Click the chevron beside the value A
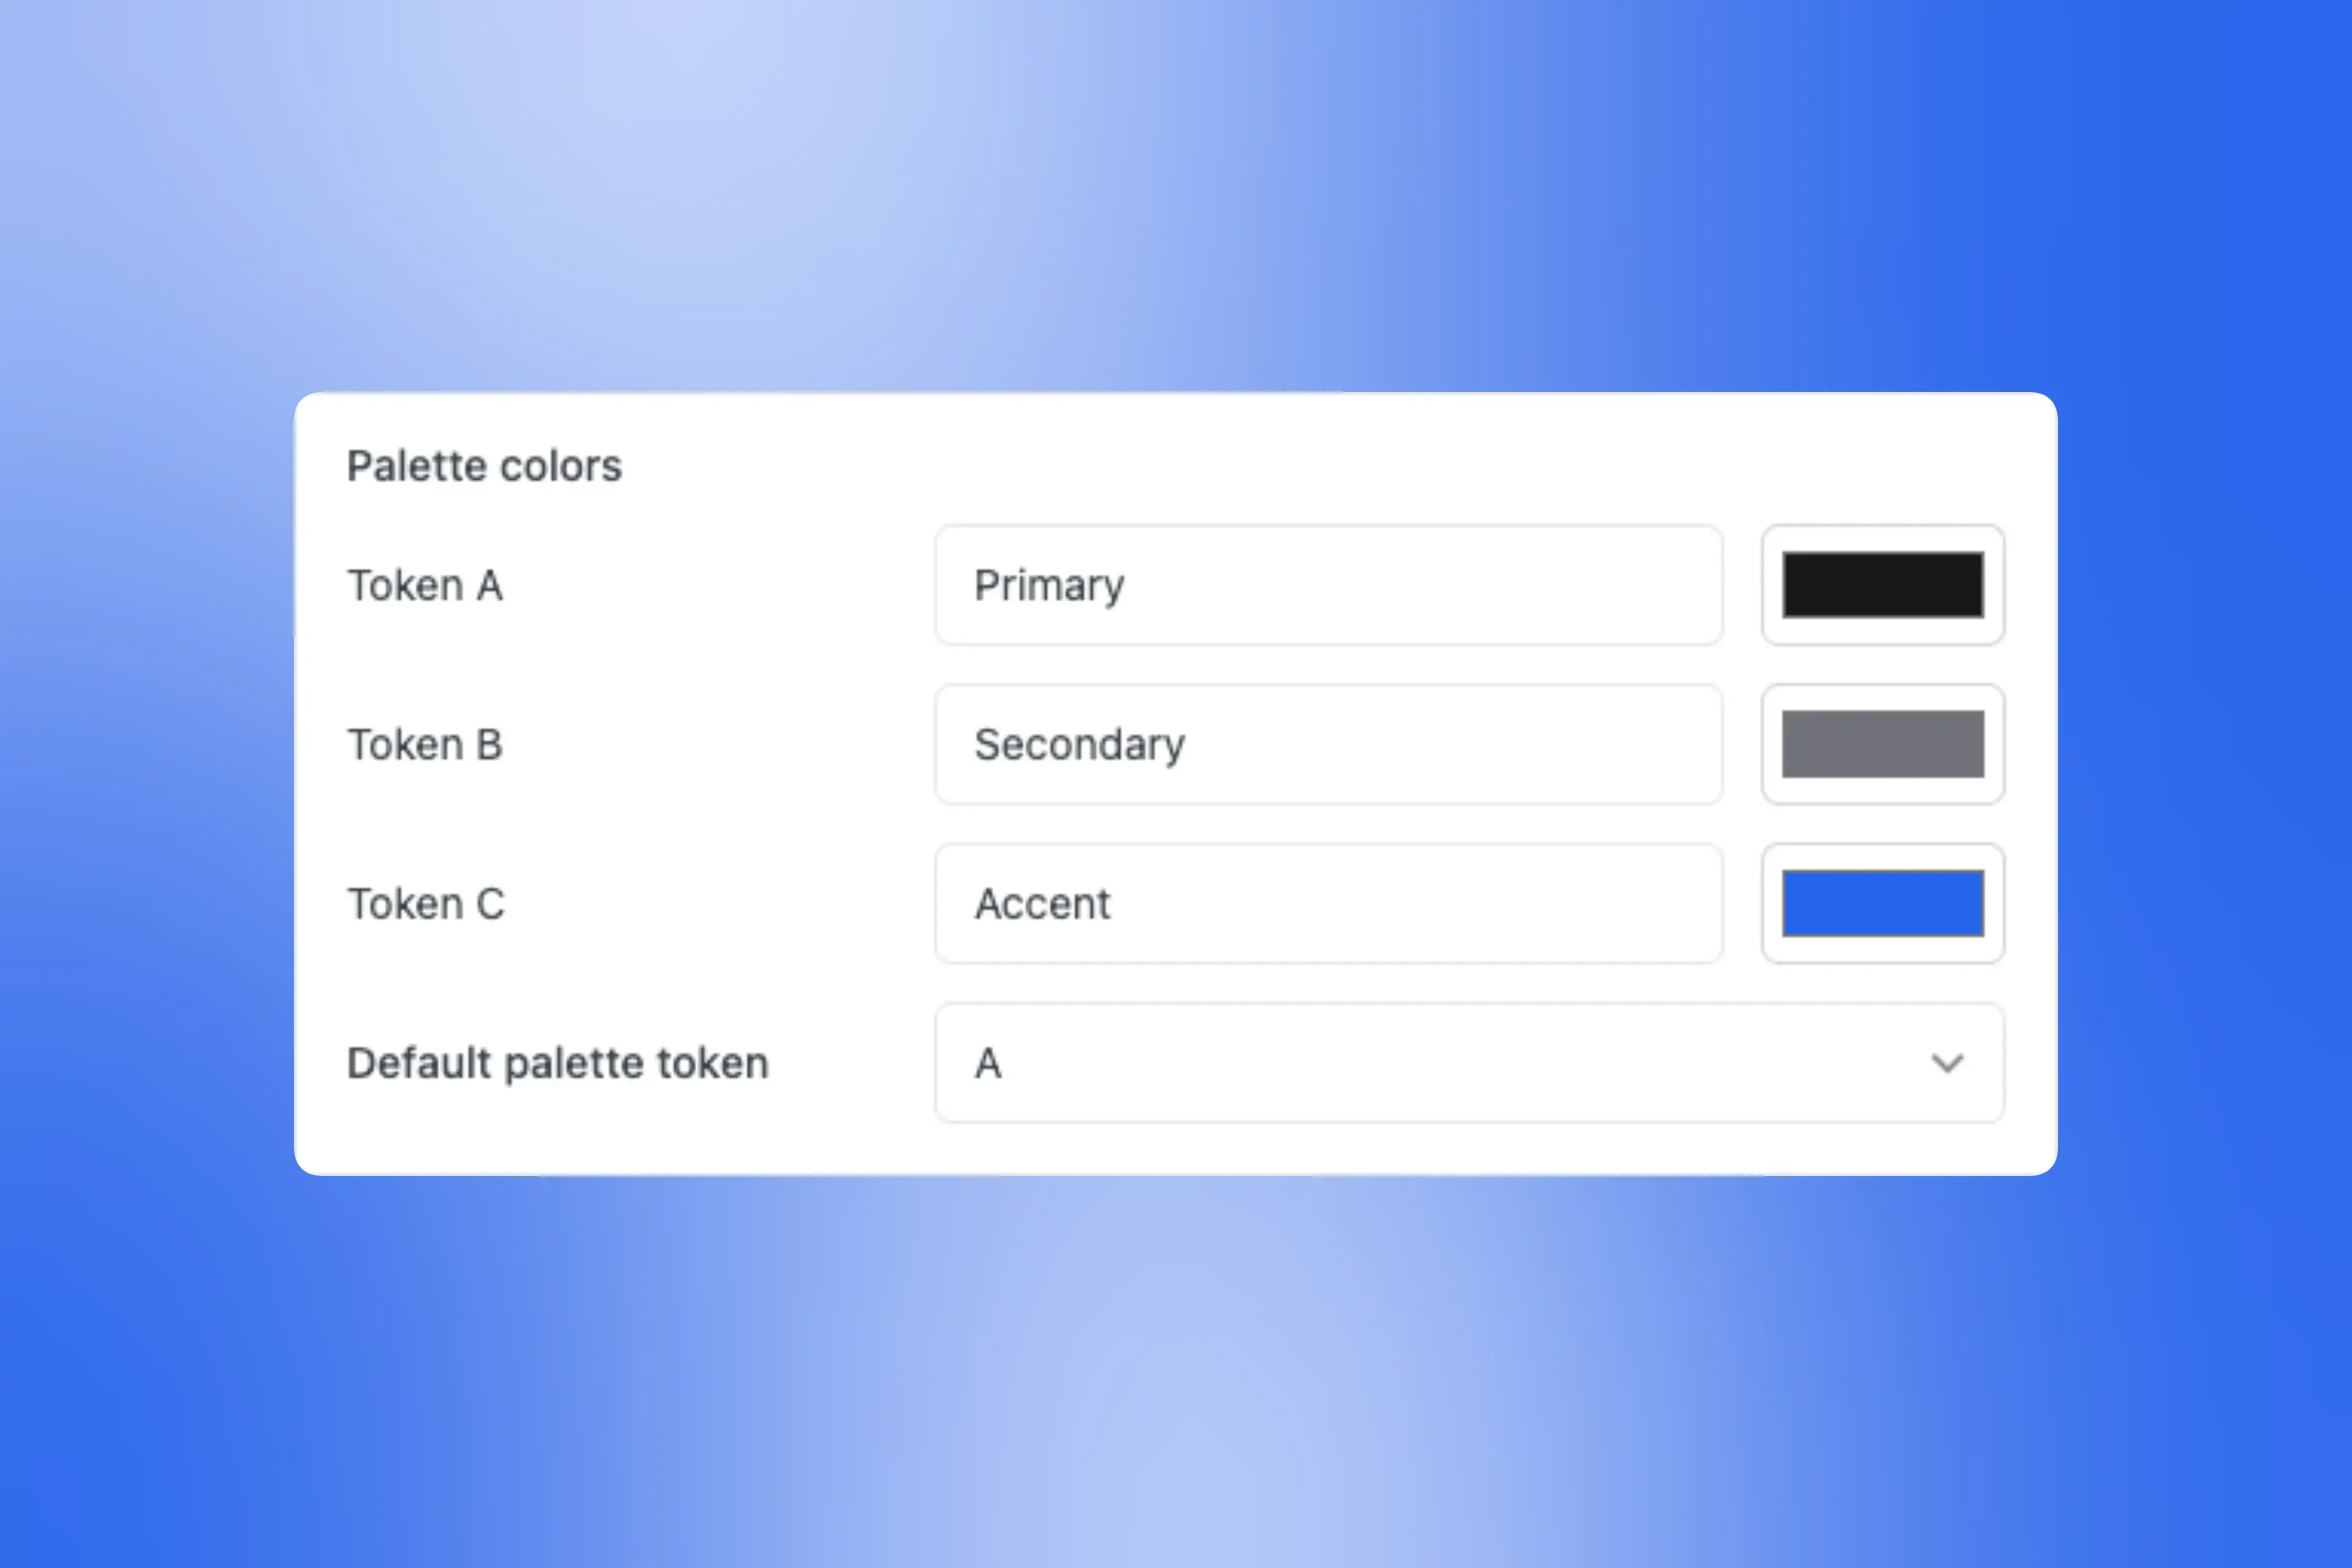Image resolution: width=2352 pixels, height=1568 pixels. click(x=1946, y=1063)
